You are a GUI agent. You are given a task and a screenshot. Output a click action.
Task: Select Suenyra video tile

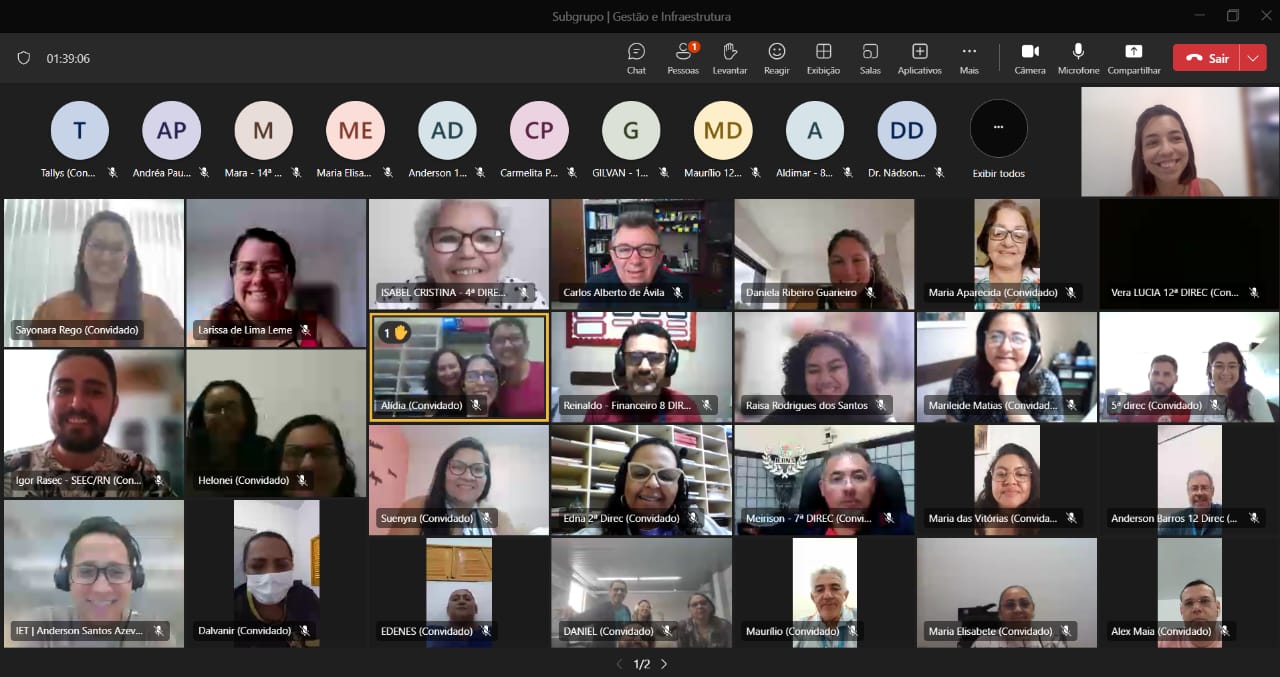tap(459, 480)
